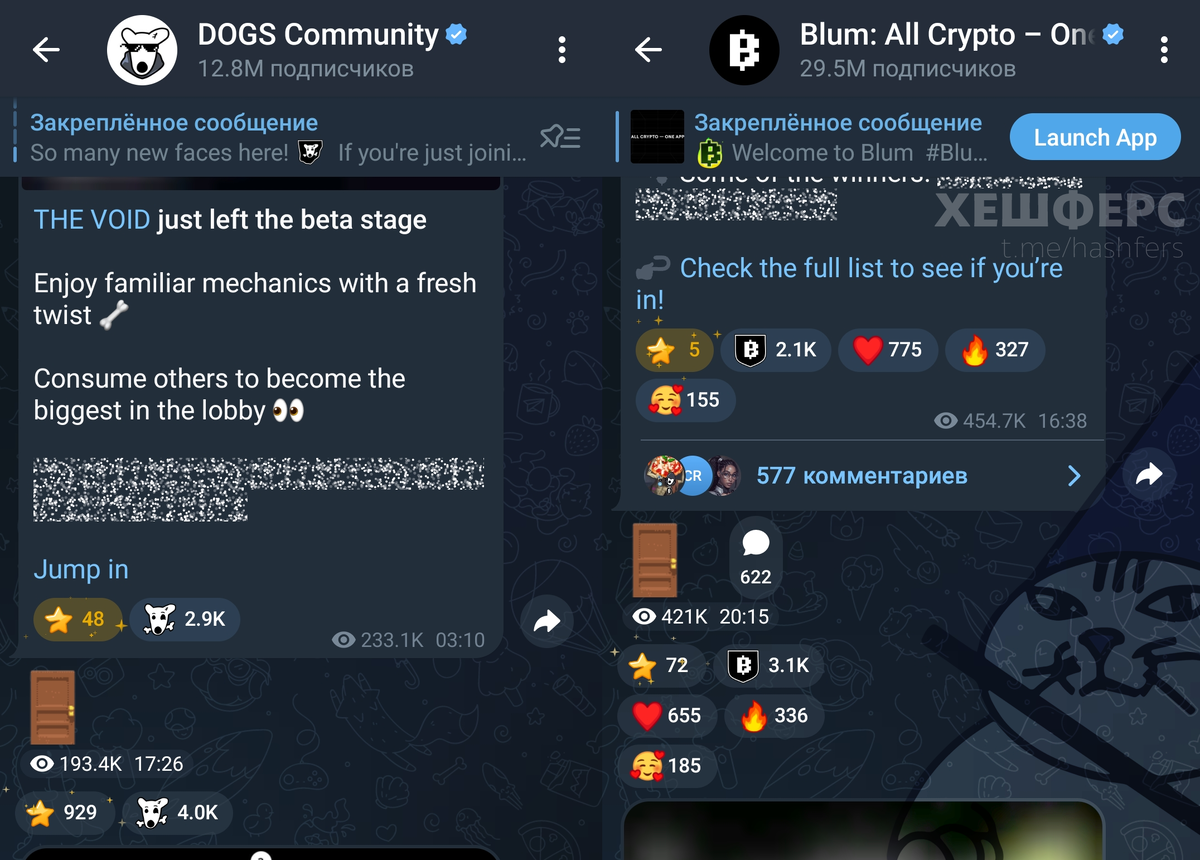1200x860 pixels.
Task: Tap the Launch App button
Action: pyautogui.click(x=1095, y=138)
